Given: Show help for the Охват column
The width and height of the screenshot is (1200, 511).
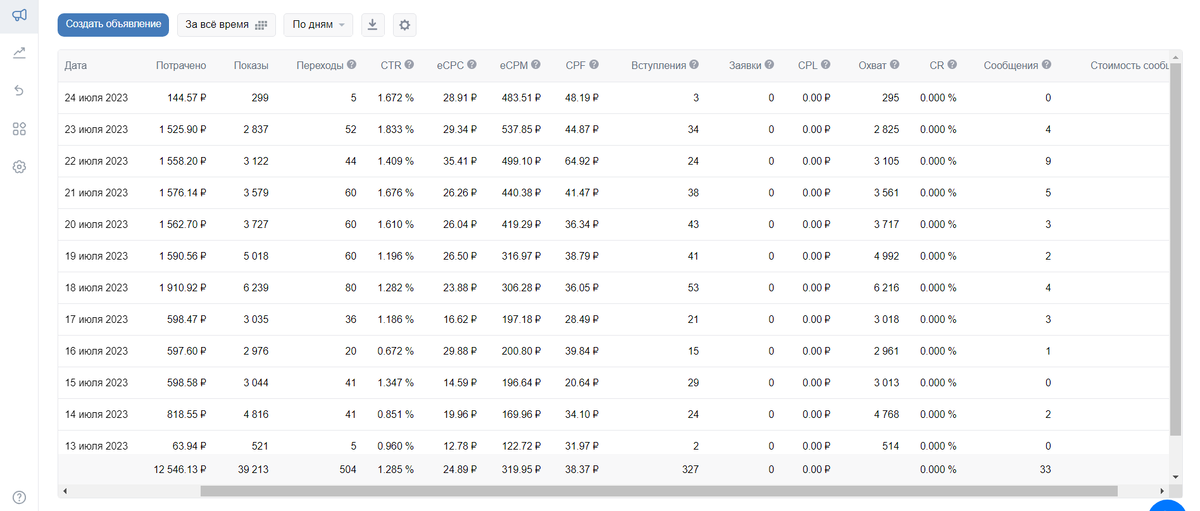Looking at the screenshot, I should point(894,65).
